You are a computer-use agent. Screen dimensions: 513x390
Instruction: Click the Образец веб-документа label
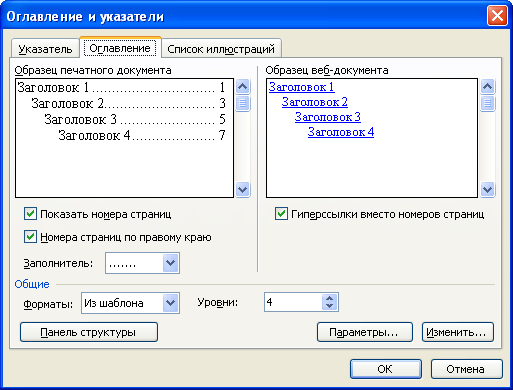pos(327,70)
